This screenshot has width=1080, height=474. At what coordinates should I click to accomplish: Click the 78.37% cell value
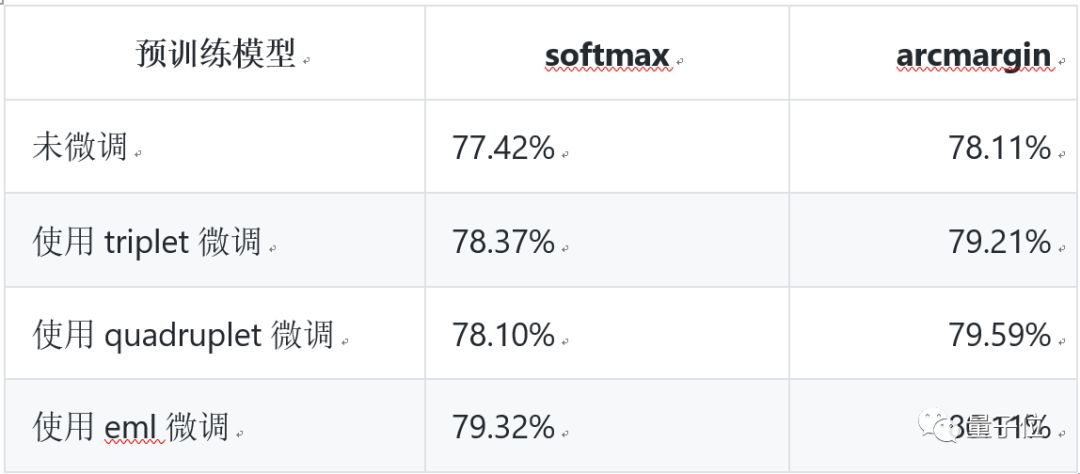click(x=503, y=242)
